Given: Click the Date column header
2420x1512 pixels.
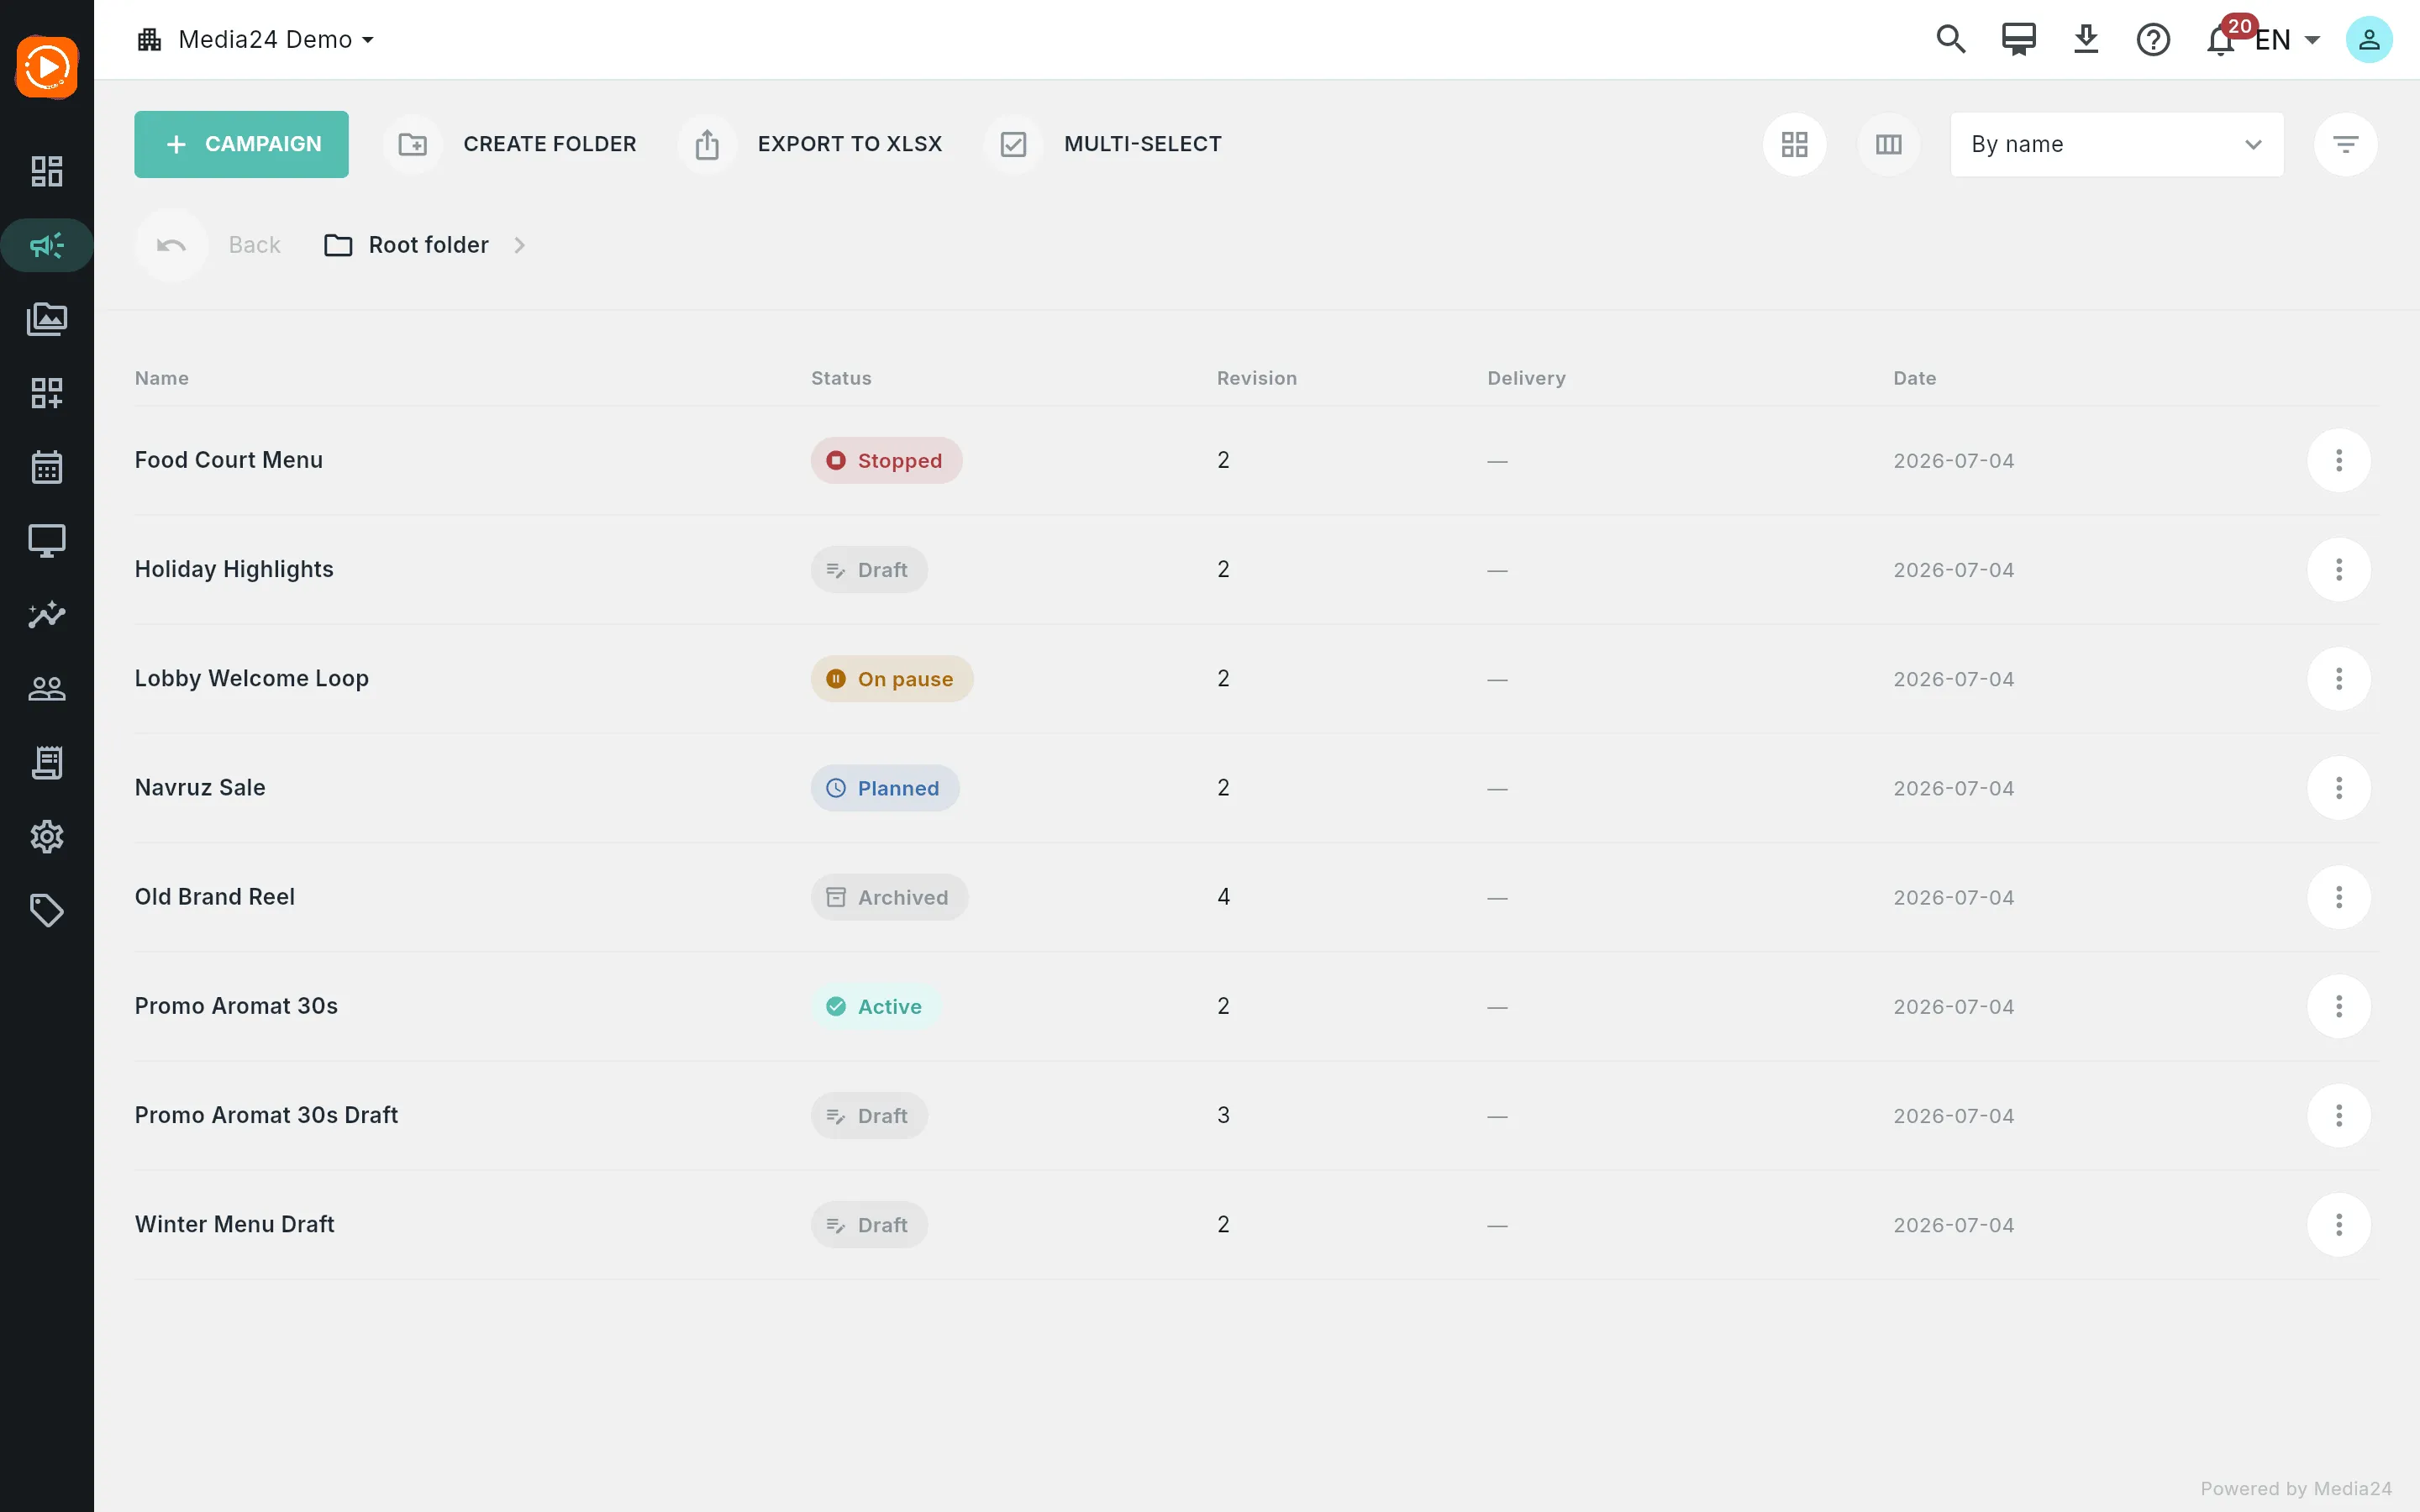Looking at the screenshot, I should pyautogui.click(x=1914, y=378).
